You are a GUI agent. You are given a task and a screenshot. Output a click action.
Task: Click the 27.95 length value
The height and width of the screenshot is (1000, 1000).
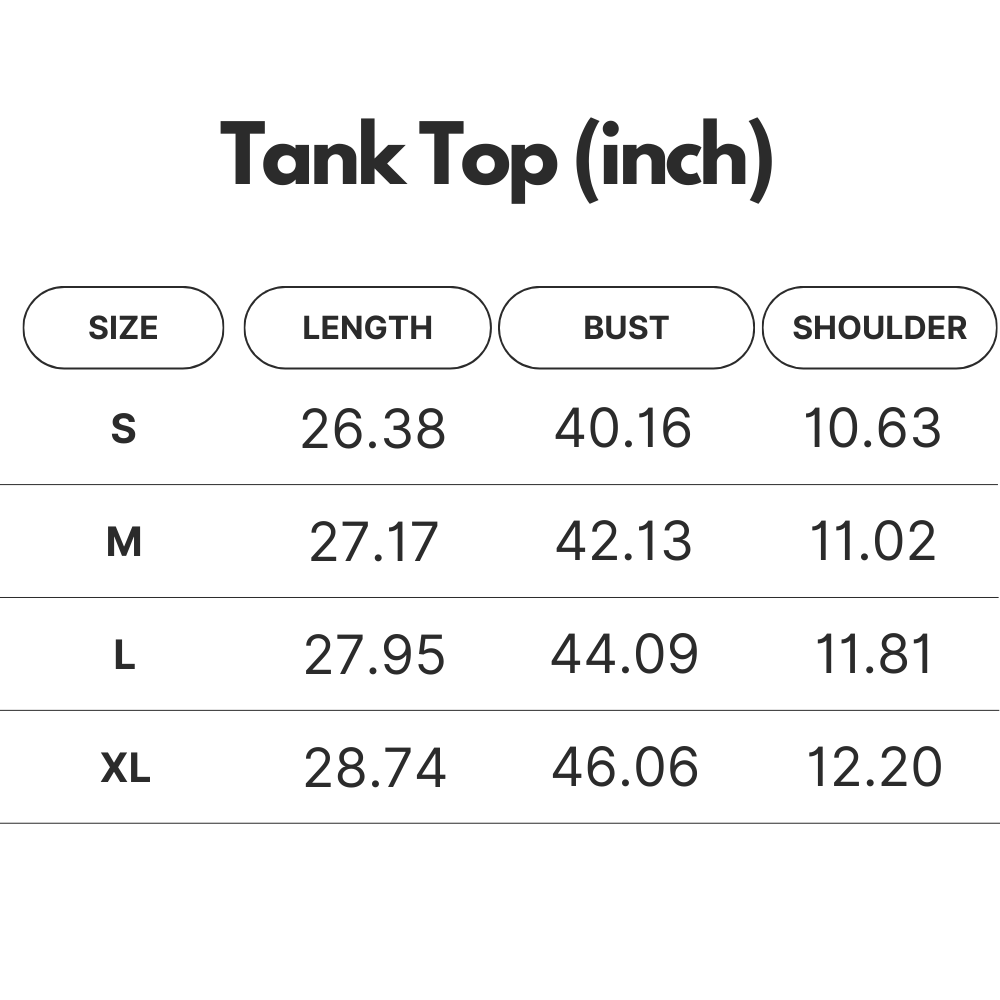point(374,655)
